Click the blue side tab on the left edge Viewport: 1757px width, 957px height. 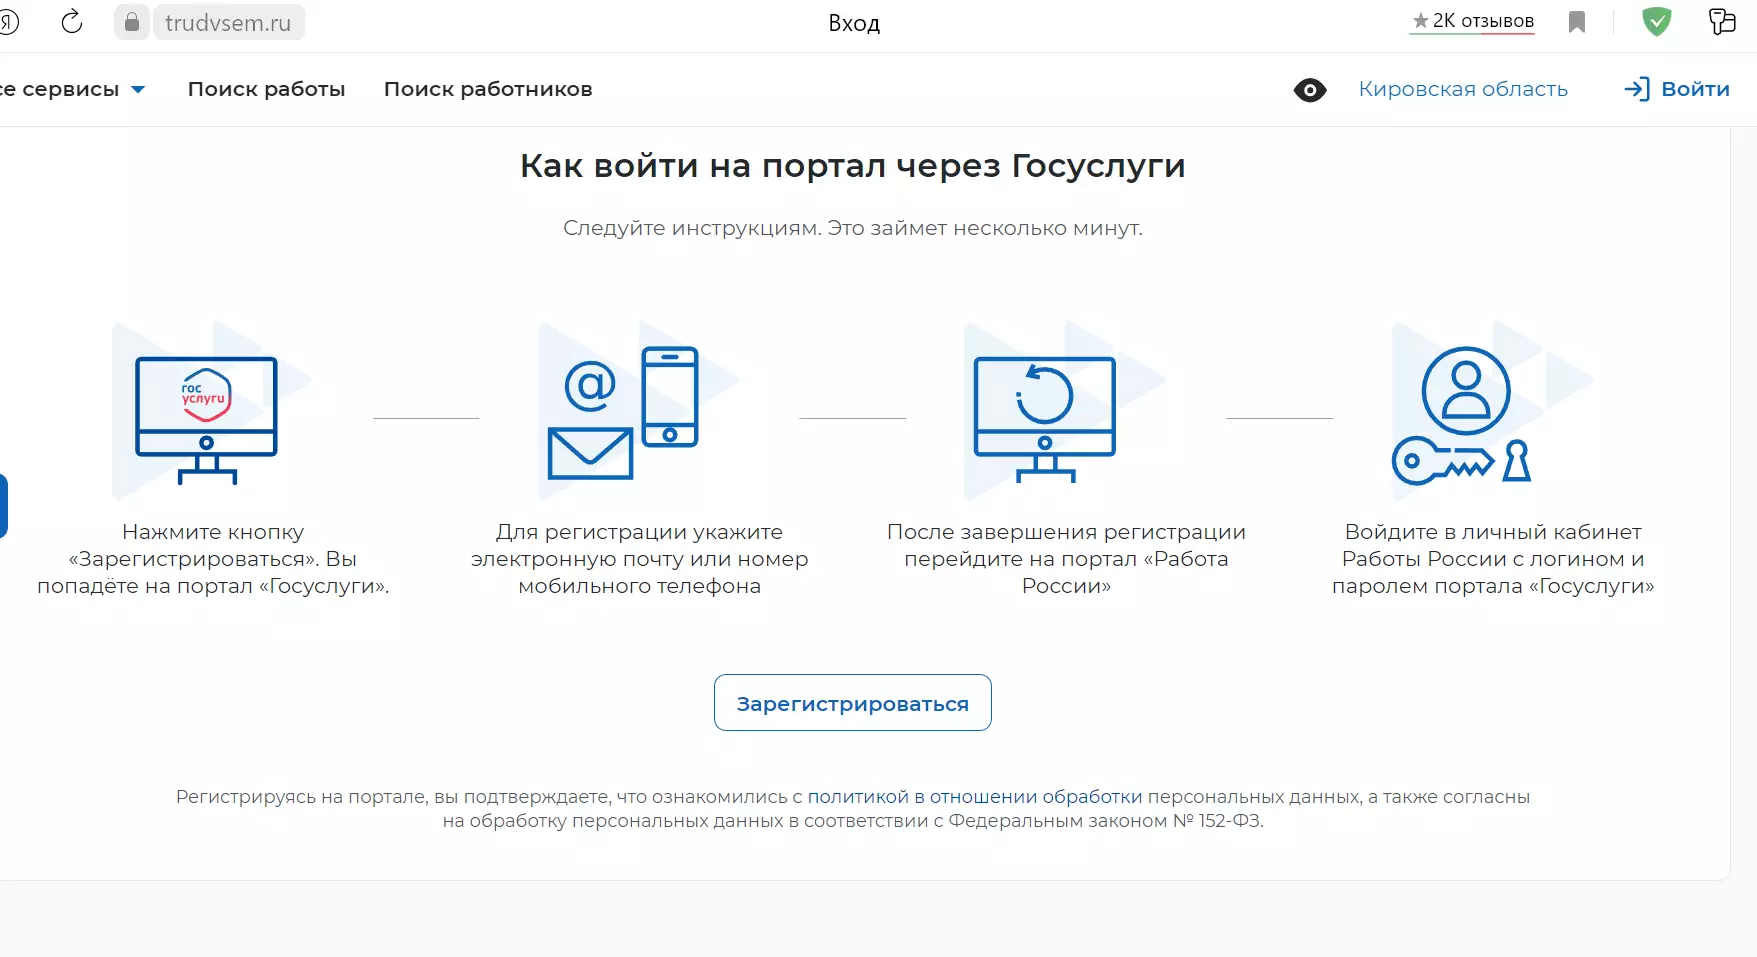[x=4, y=506]
